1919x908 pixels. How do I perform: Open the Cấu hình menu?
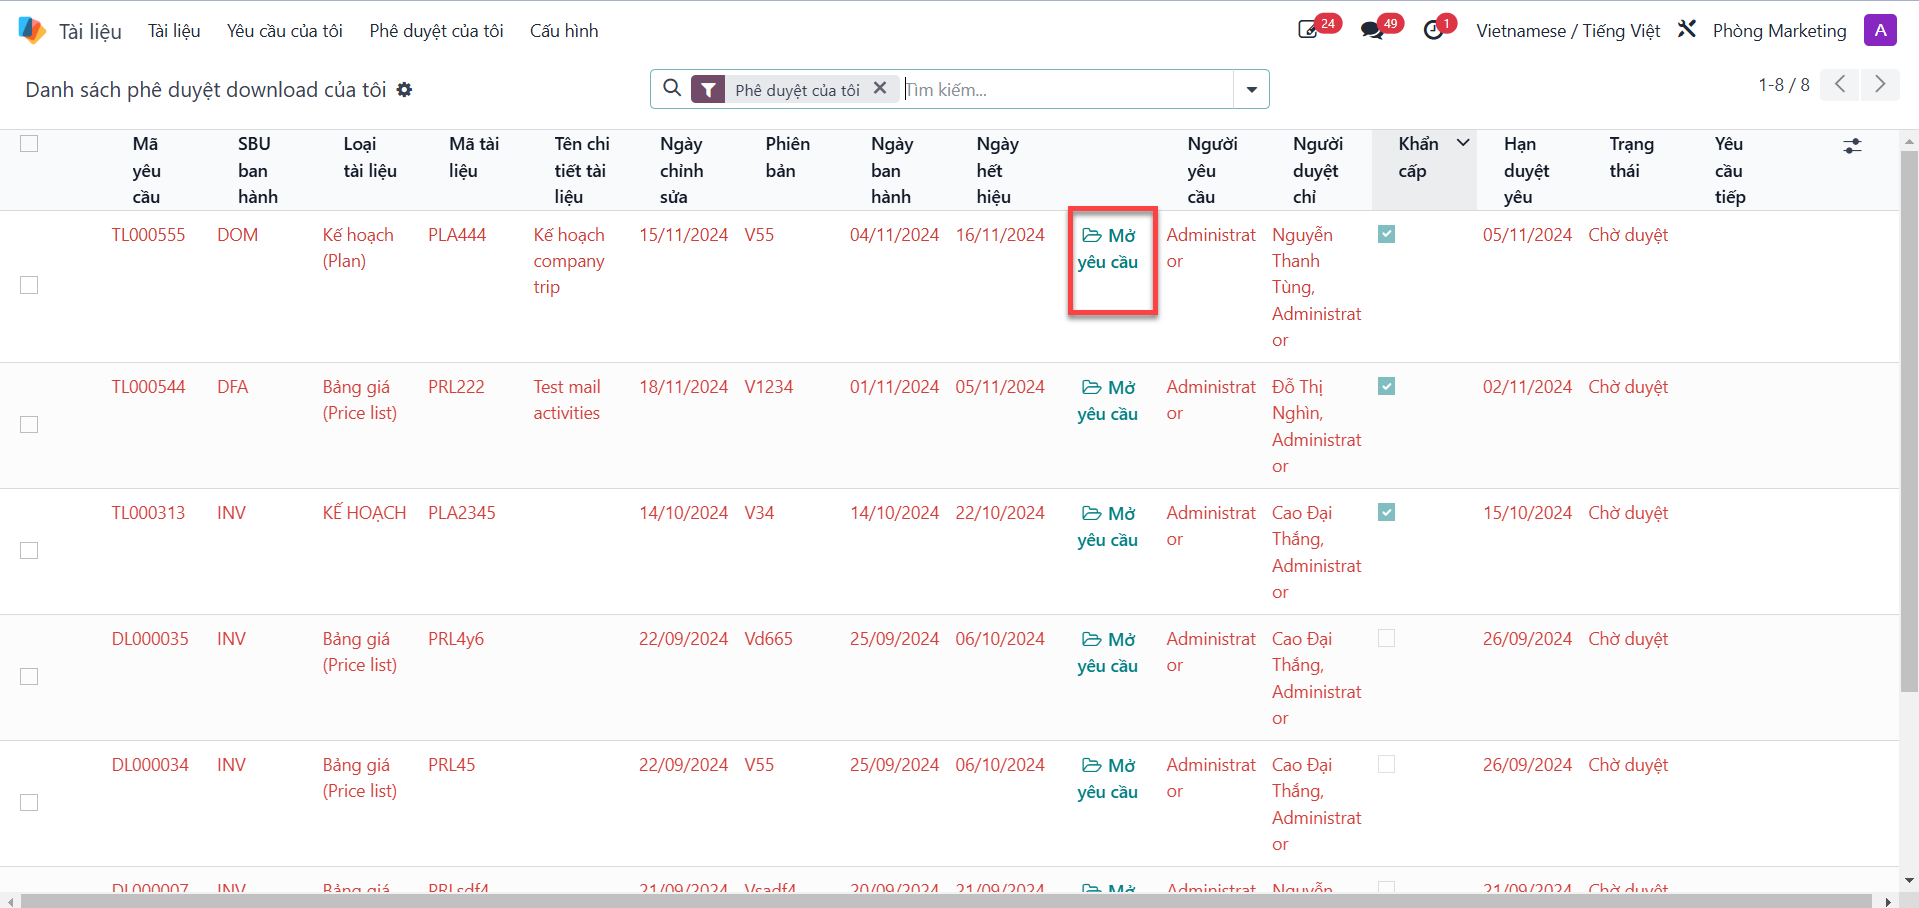pyautogui.click(x=564, y=31)
